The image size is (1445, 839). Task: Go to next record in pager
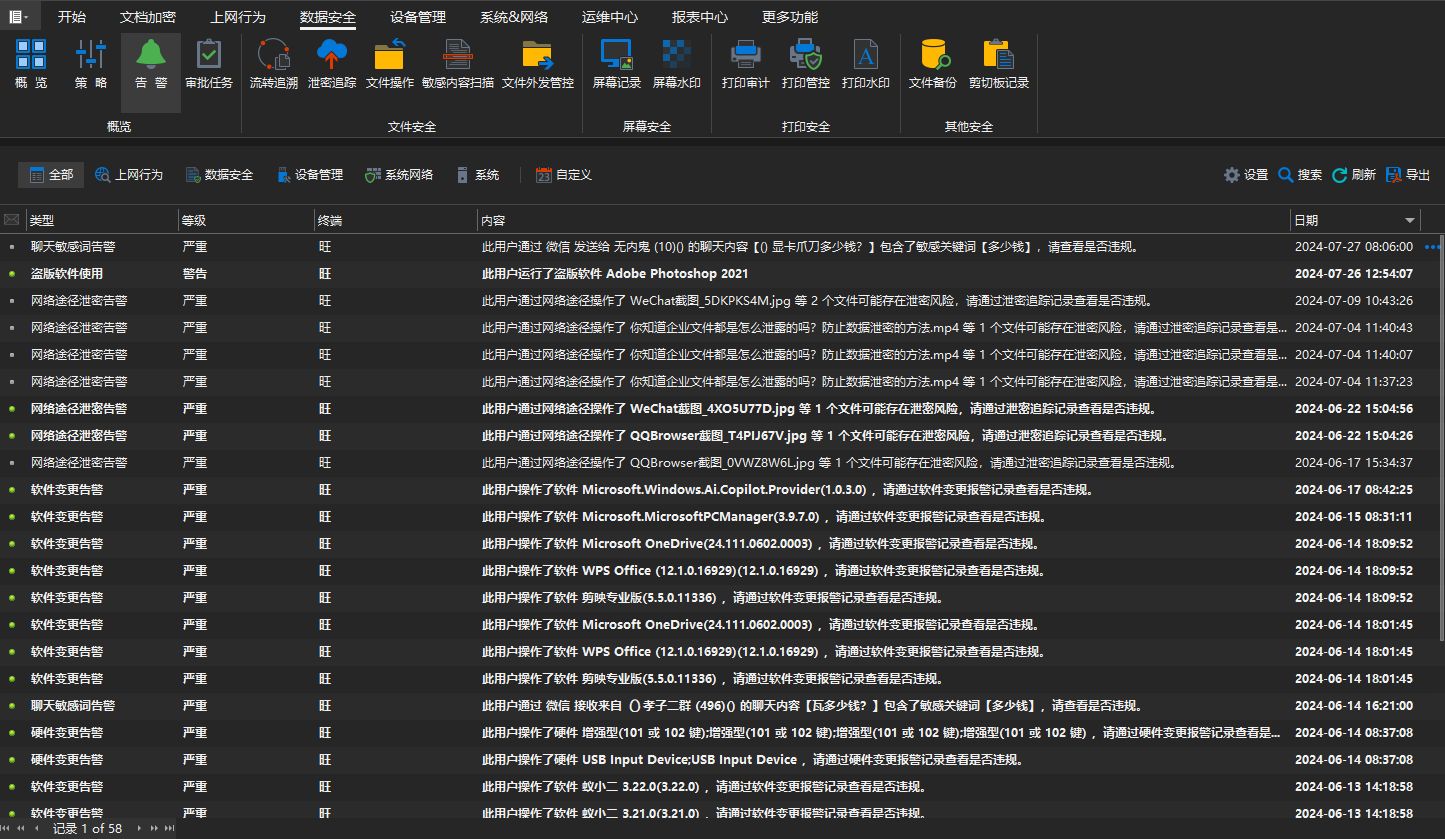pyautogui.click(x=140, y=828)
